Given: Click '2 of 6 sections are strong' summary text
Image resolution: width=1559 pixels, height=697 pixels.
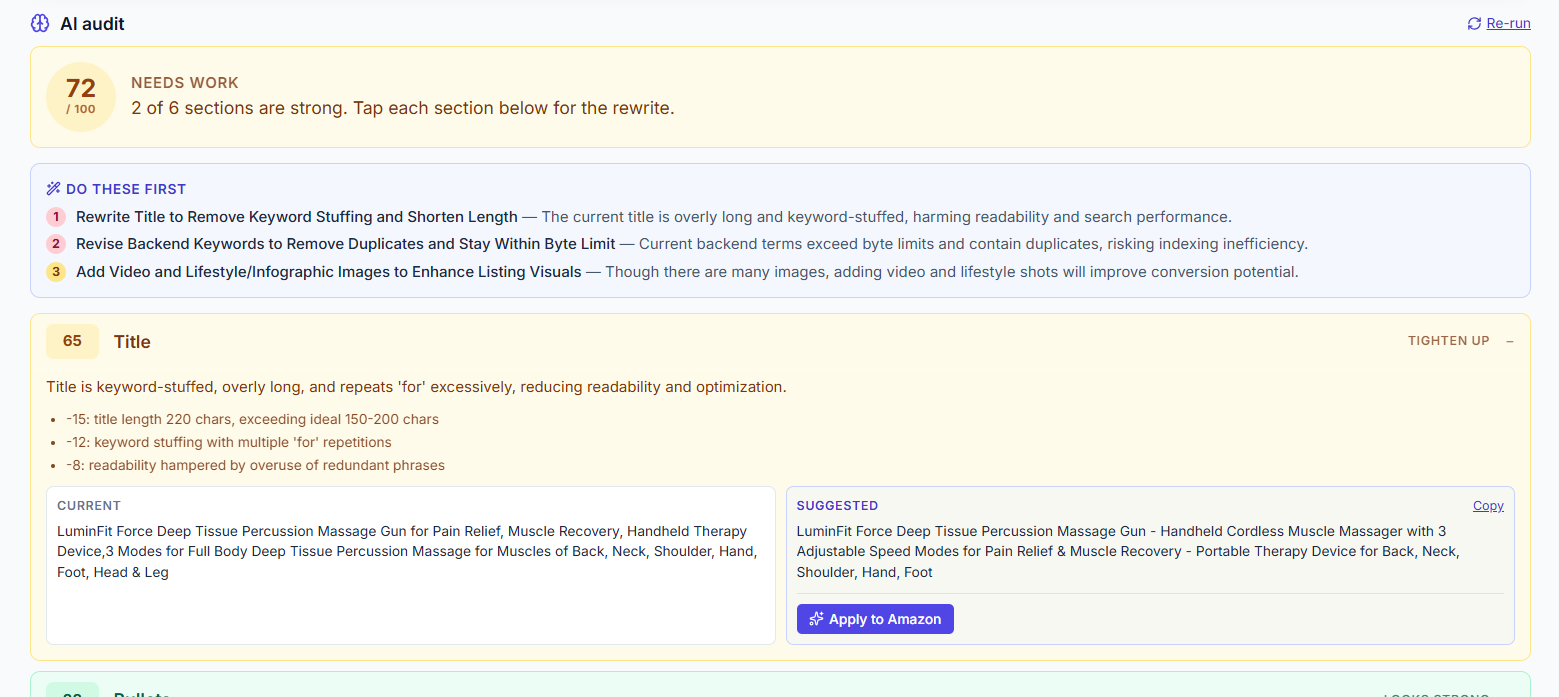Looking at the screenshot, I should pos(403,108).
